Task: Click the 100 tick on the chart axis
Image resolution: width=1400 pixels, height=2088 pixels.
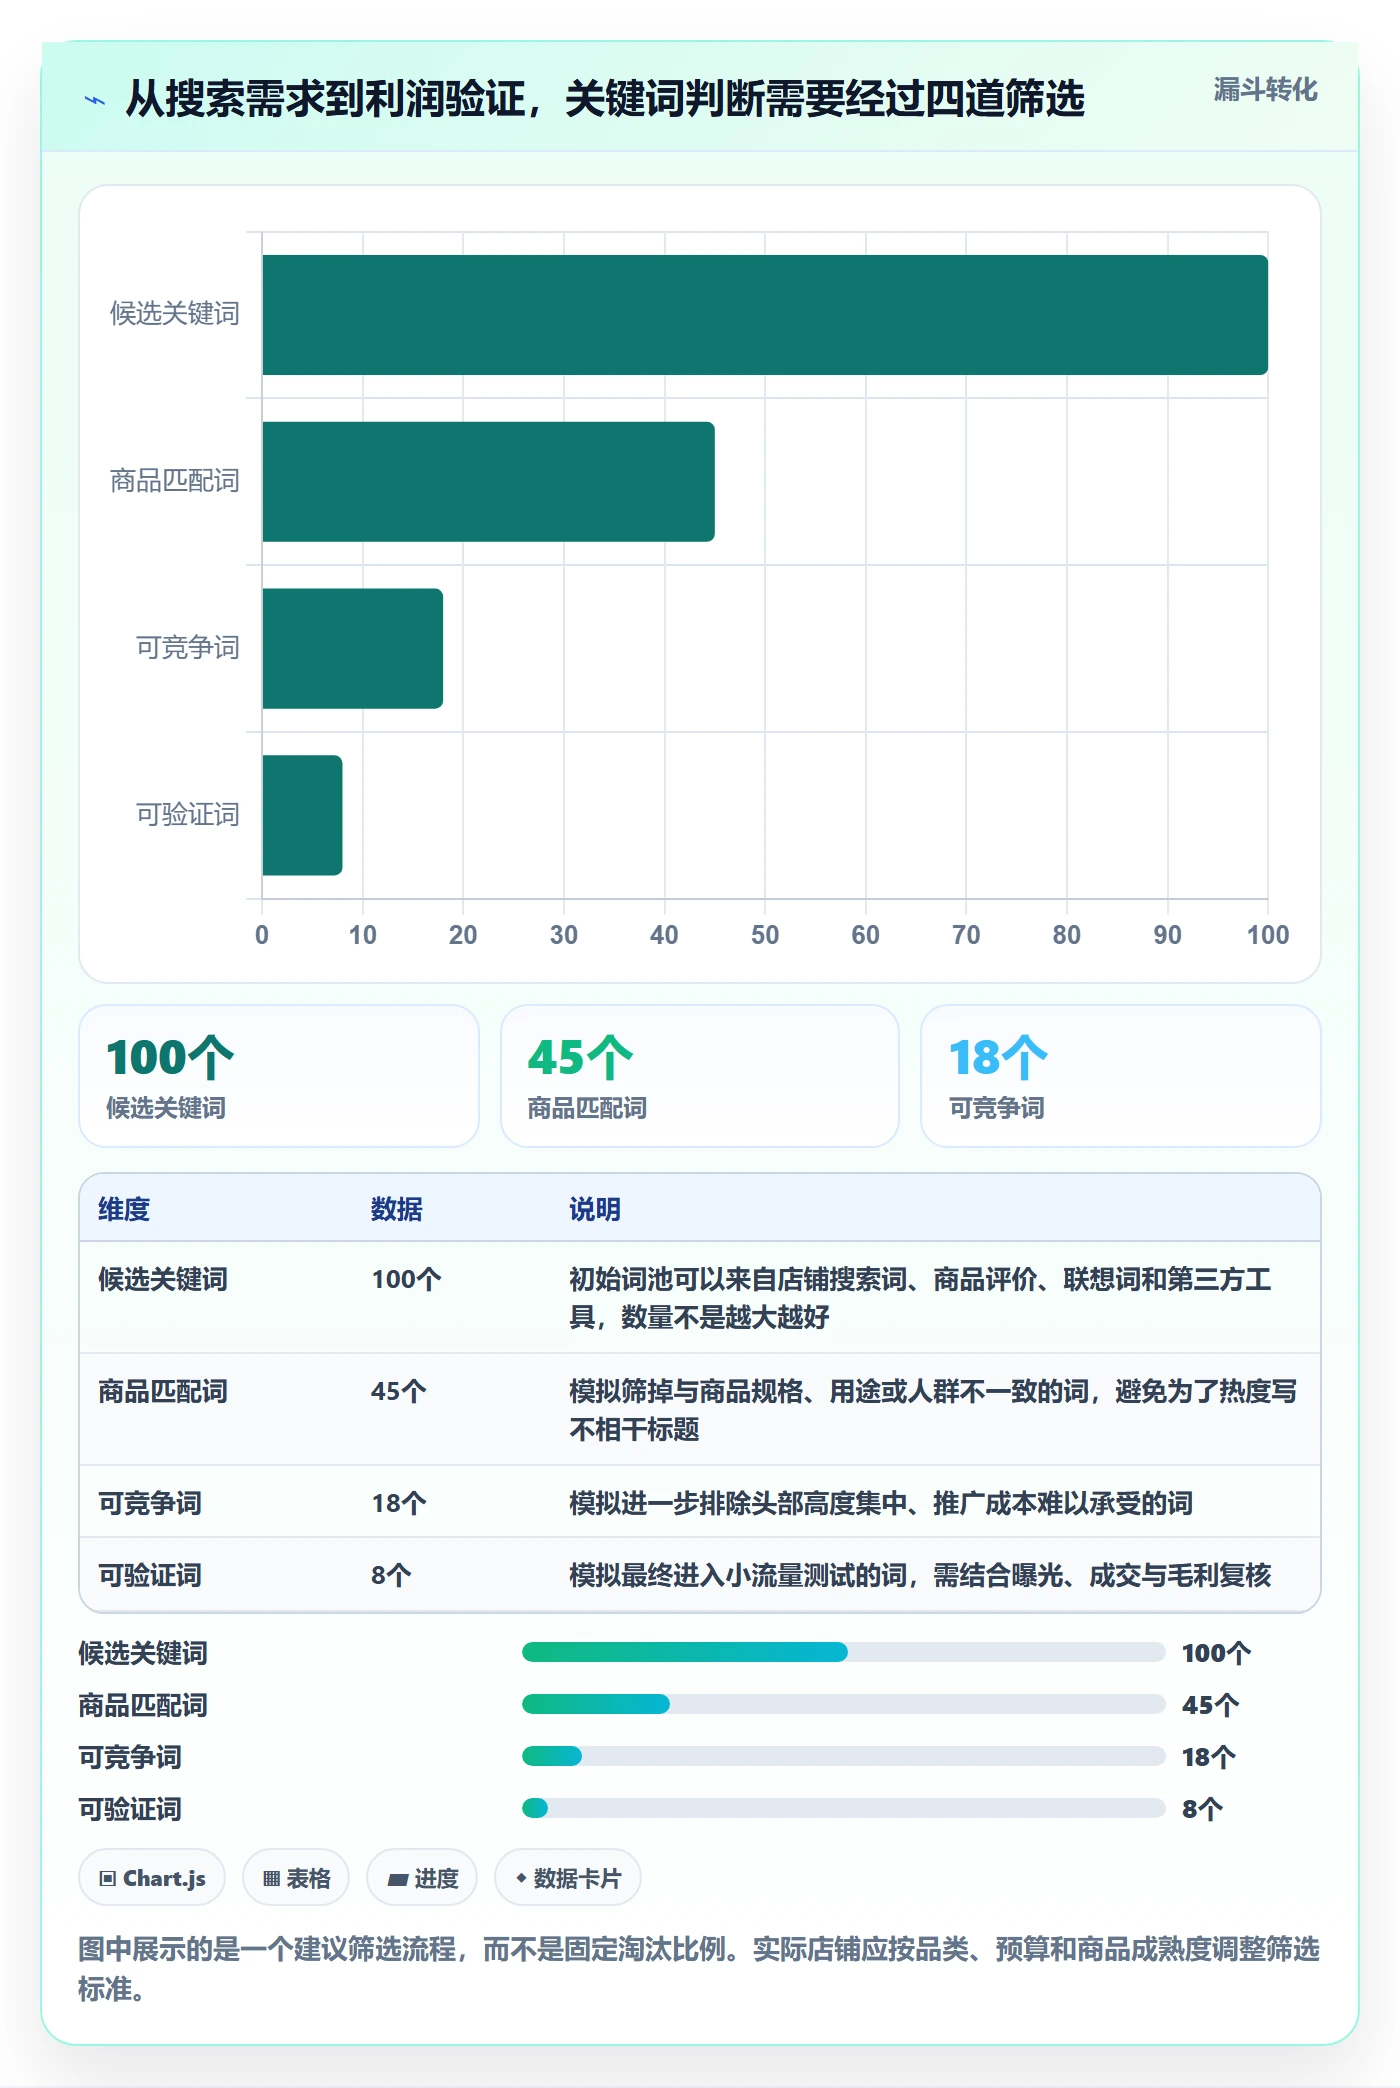Action: pos(1268,935)
